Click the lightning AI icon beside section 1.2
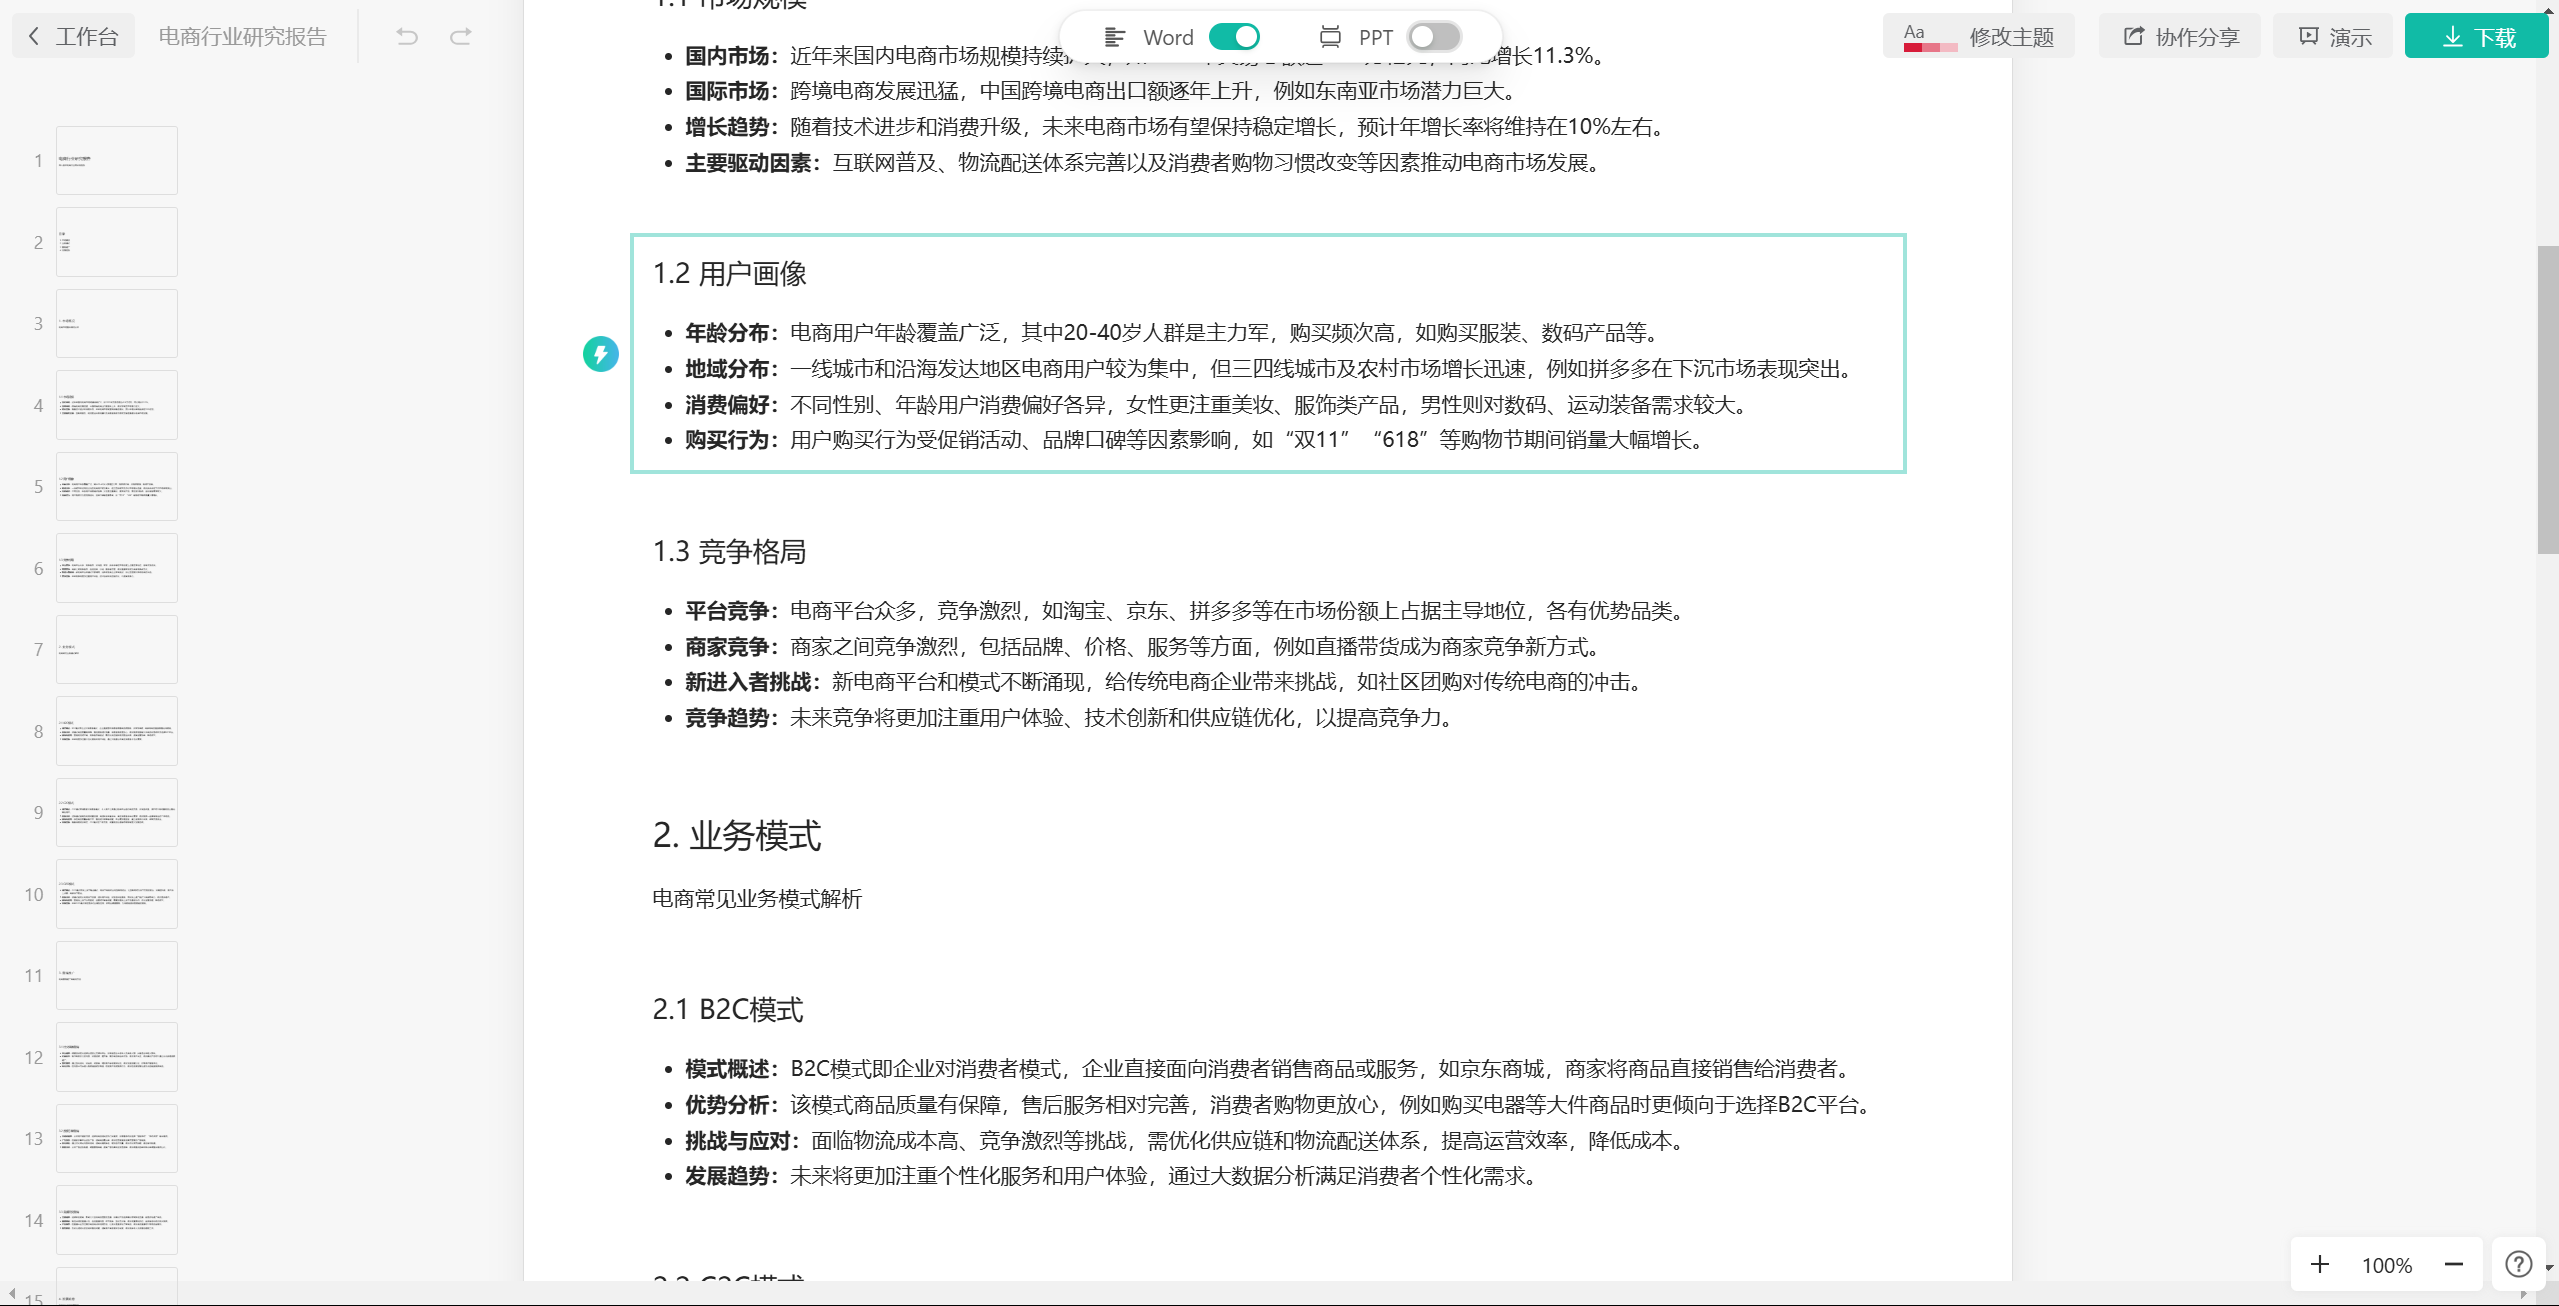This screenshot has height=1306, width=2559. [x=601, y=354]
